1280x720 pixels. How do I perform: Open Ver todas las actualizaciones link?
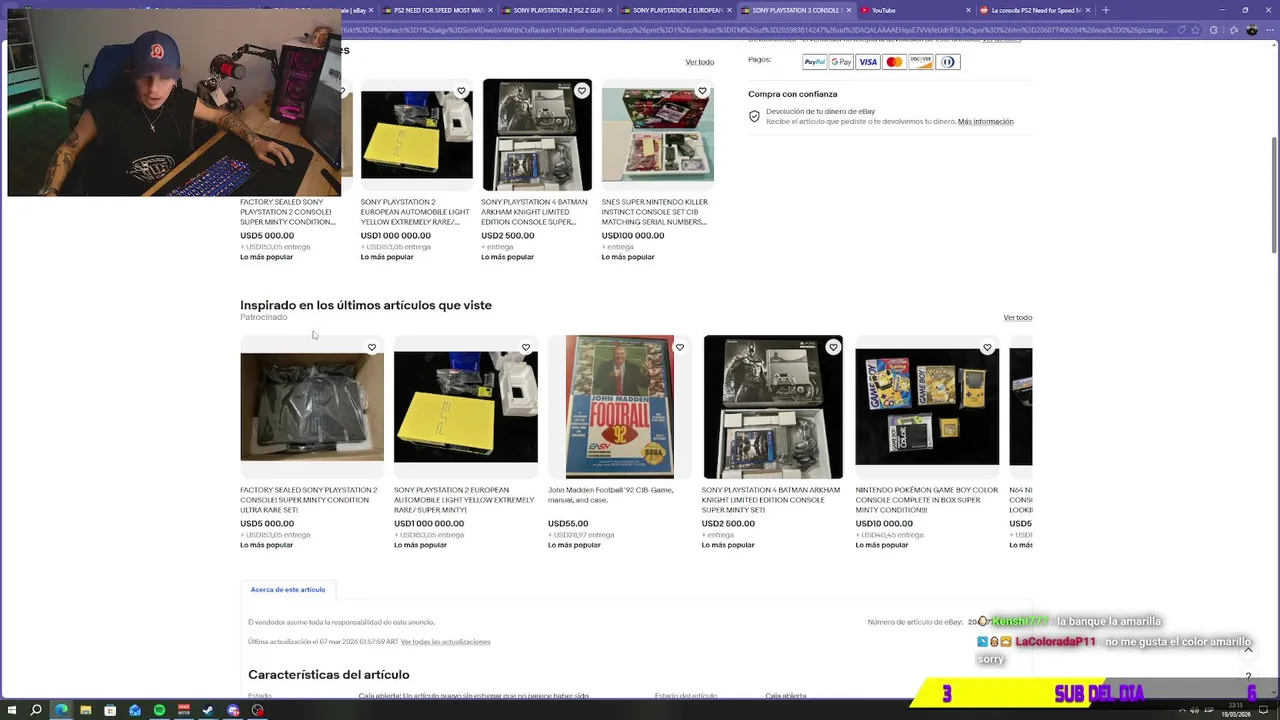(x=445, y=642)
